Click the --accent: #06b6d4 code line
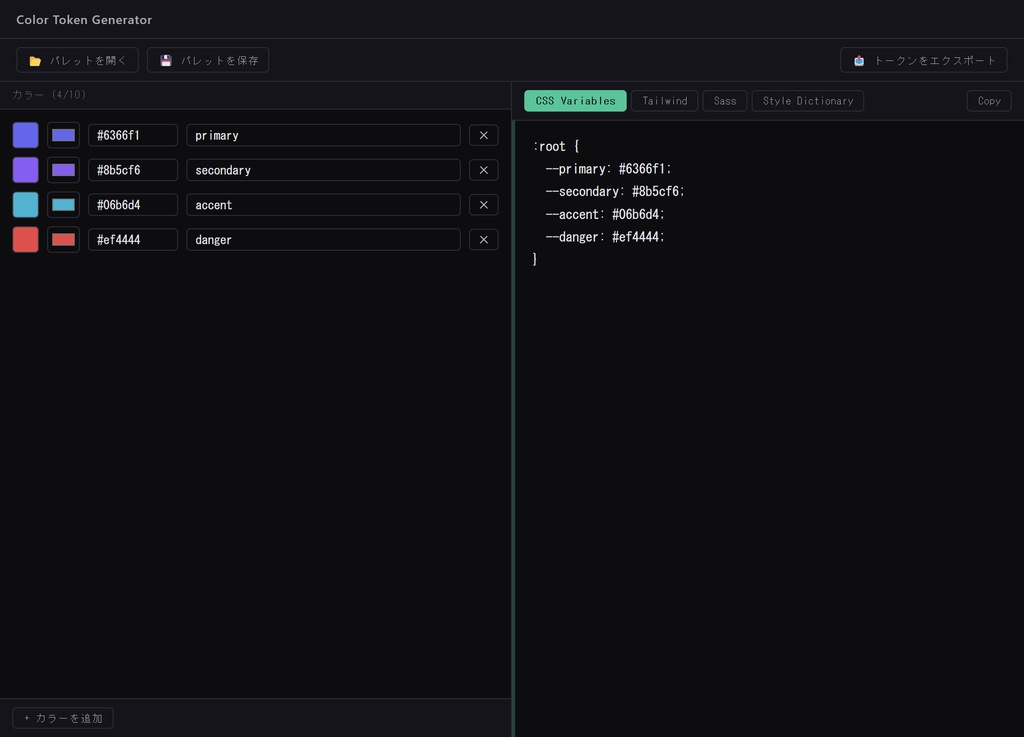The height and width of the screenshot is (737, 1024). click(x=605, y=214)
